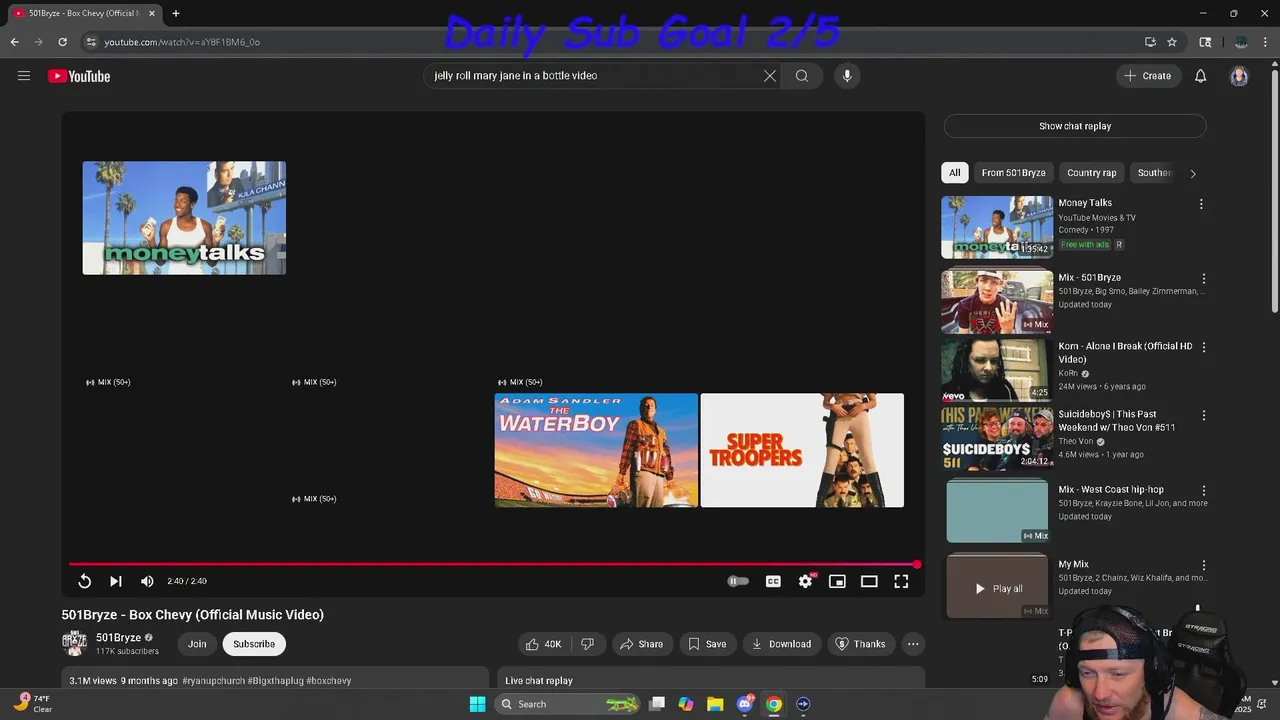1280x720 pixels.
Task: Open Mix - 501Bryze playlist
Action: tap(997, 301)
